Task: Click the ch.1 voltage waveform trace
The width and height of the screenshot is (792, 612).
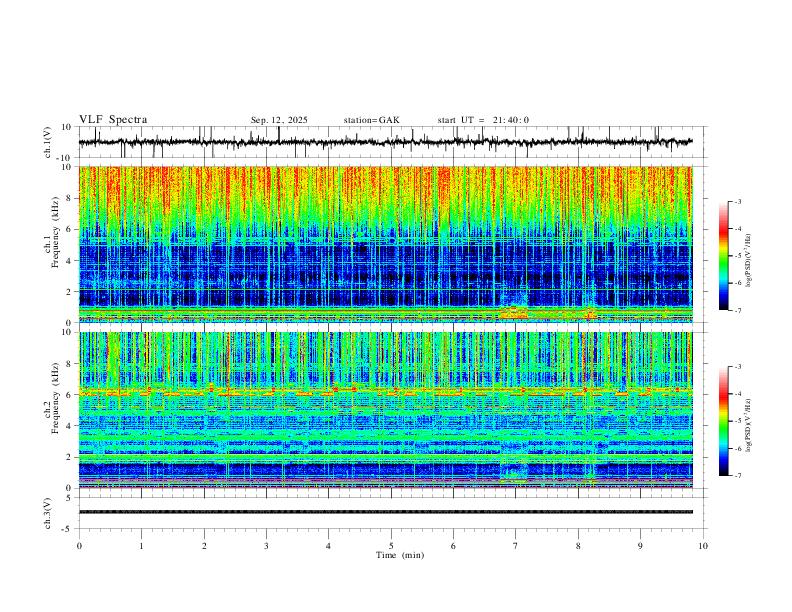Action: tap(385, 142)
